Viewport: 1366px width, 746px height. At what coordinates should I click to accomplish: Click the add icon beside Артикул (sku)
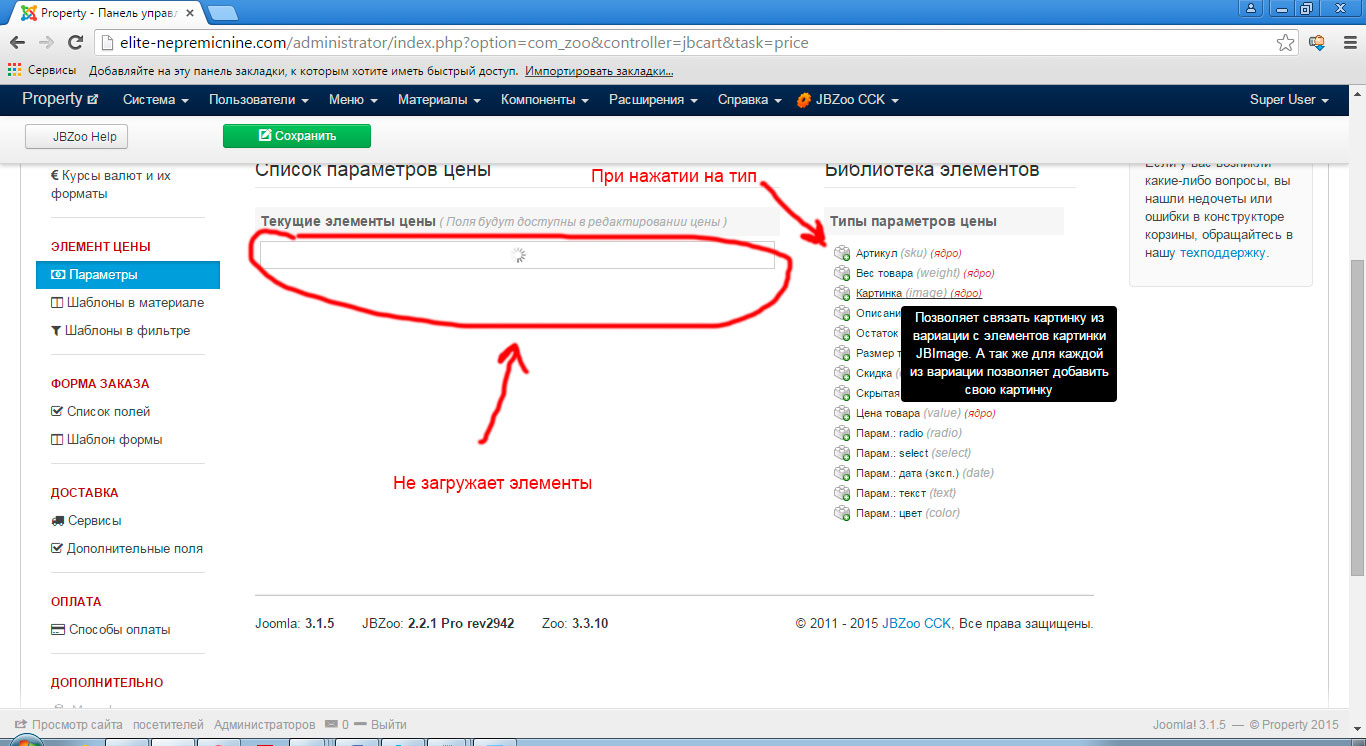tap(842, 253)
